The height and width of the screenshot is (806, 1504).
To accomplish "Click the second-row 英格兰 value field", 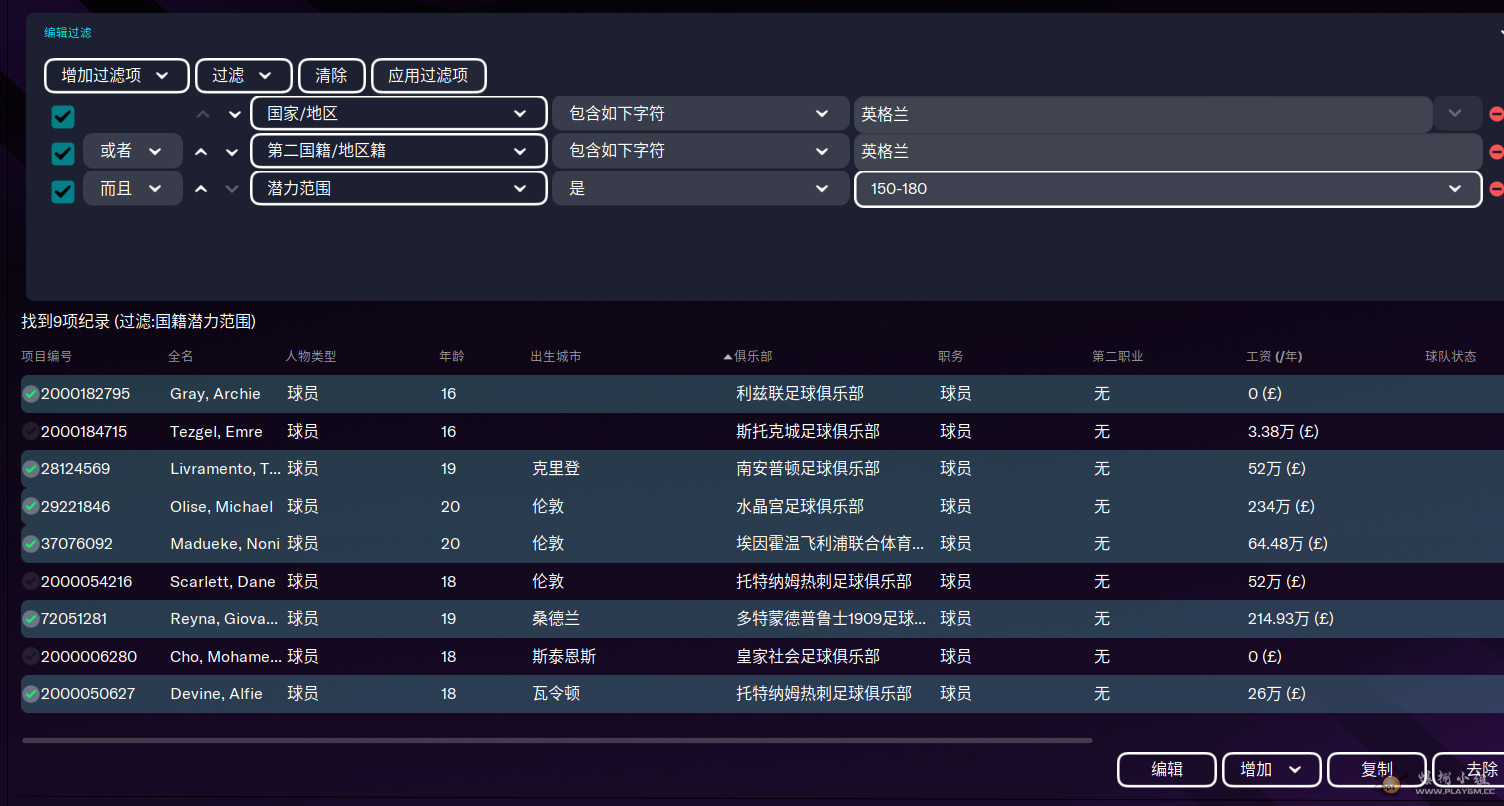I will point(1168,152).
